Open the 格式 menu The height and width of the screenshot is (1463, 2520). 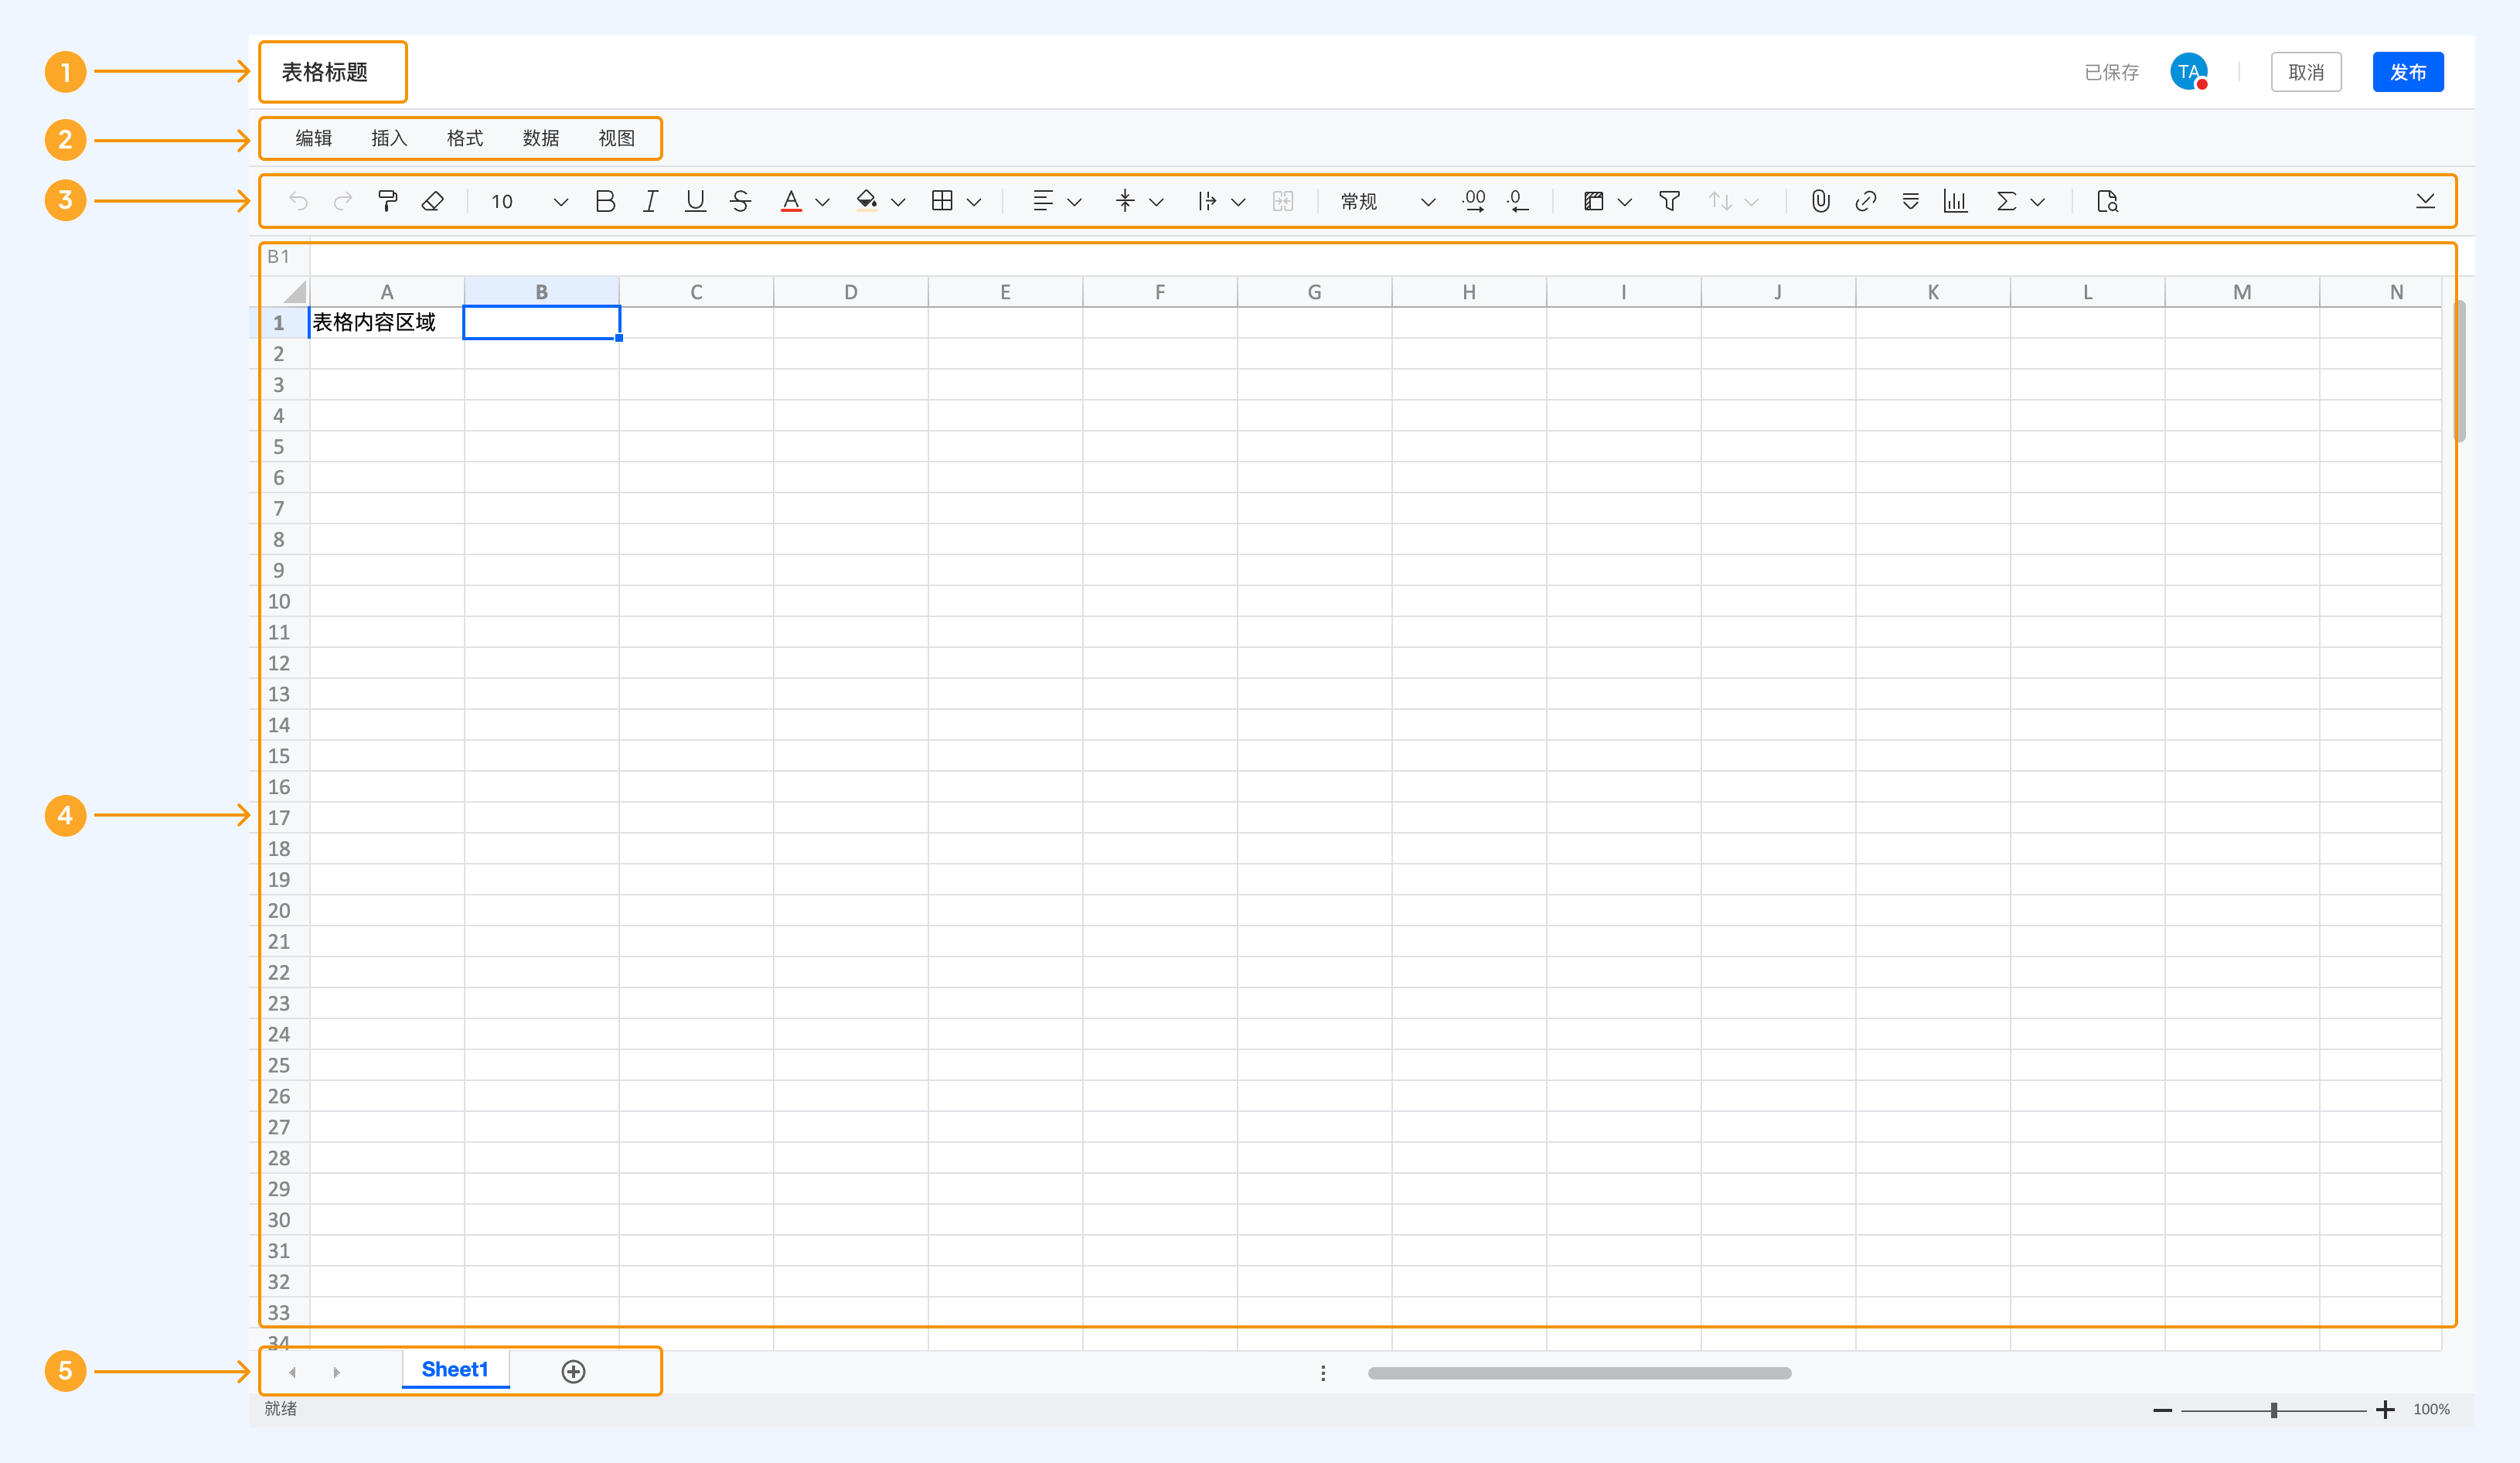coord(465,138)
